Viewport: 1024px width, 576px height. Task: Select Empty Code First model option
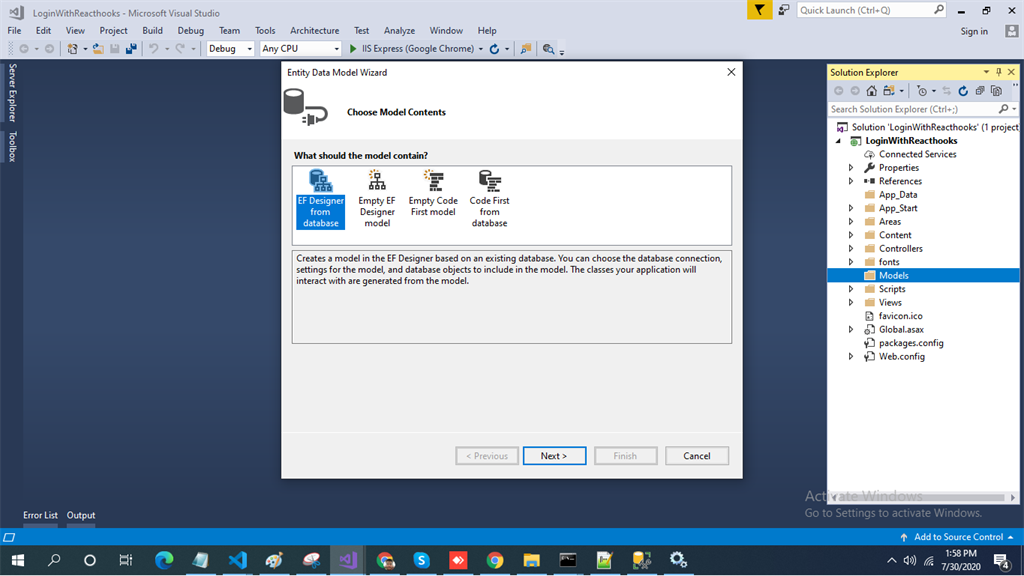[433, 193]
